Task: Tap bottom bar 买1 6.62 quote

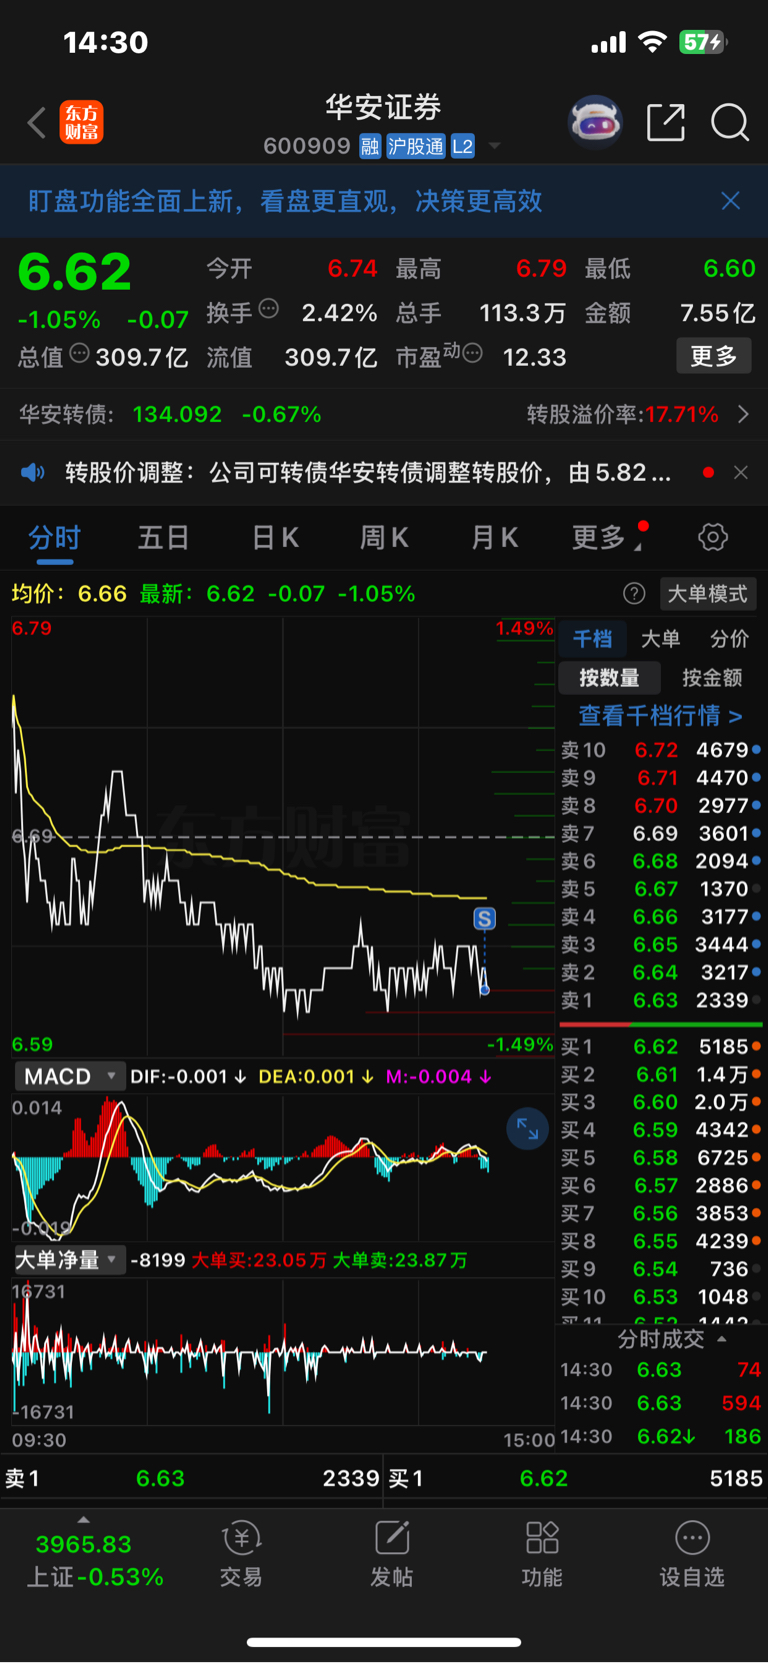Action: click(x=576, y=1479)
